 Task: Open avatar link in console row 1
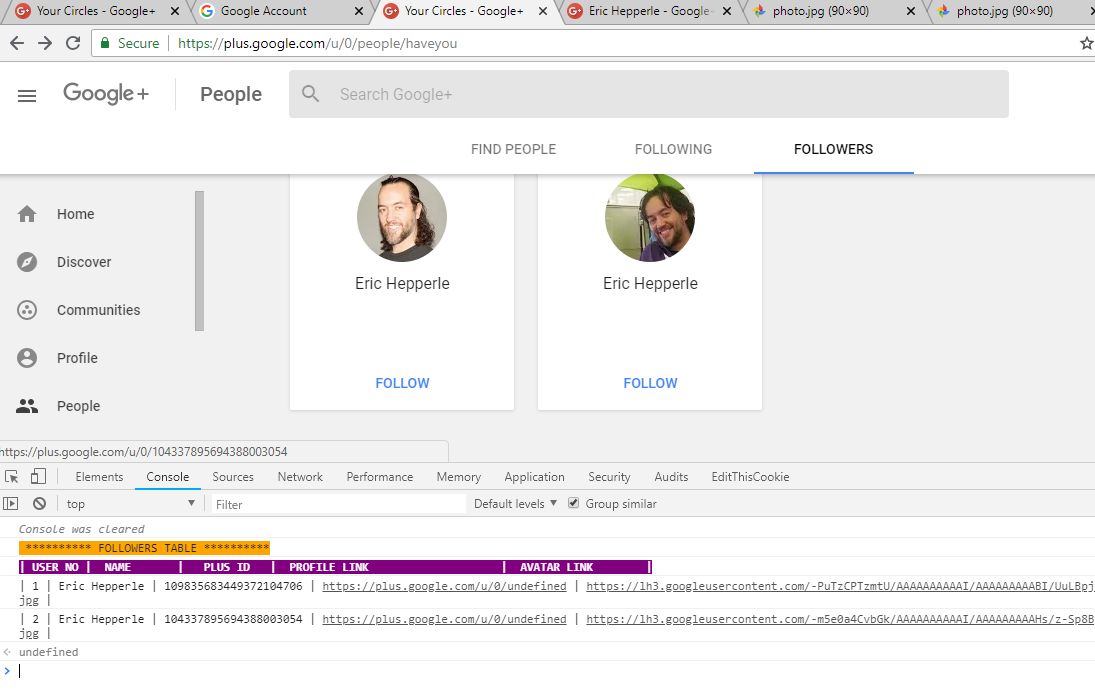pos(840,586)
